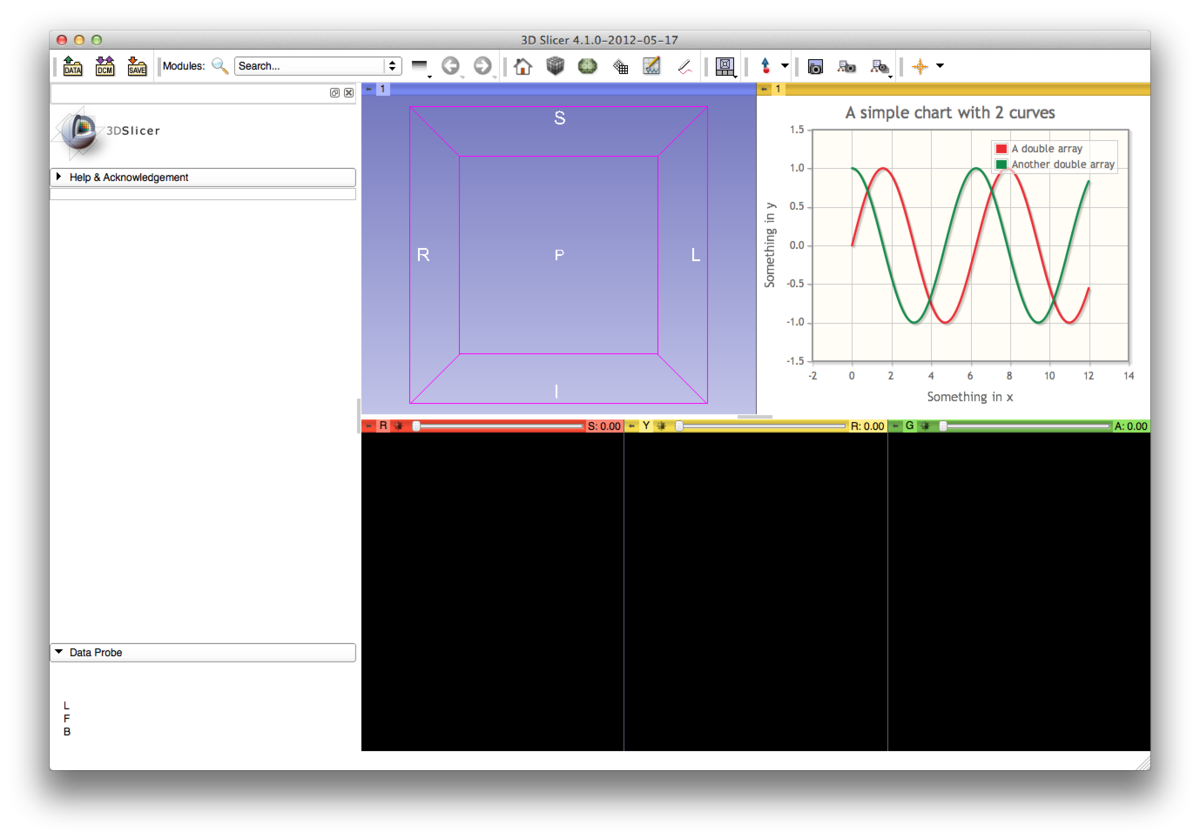Select the orange crosshair icon
The height and width of the screenshot is (839, 1200).
pos(920,67)
